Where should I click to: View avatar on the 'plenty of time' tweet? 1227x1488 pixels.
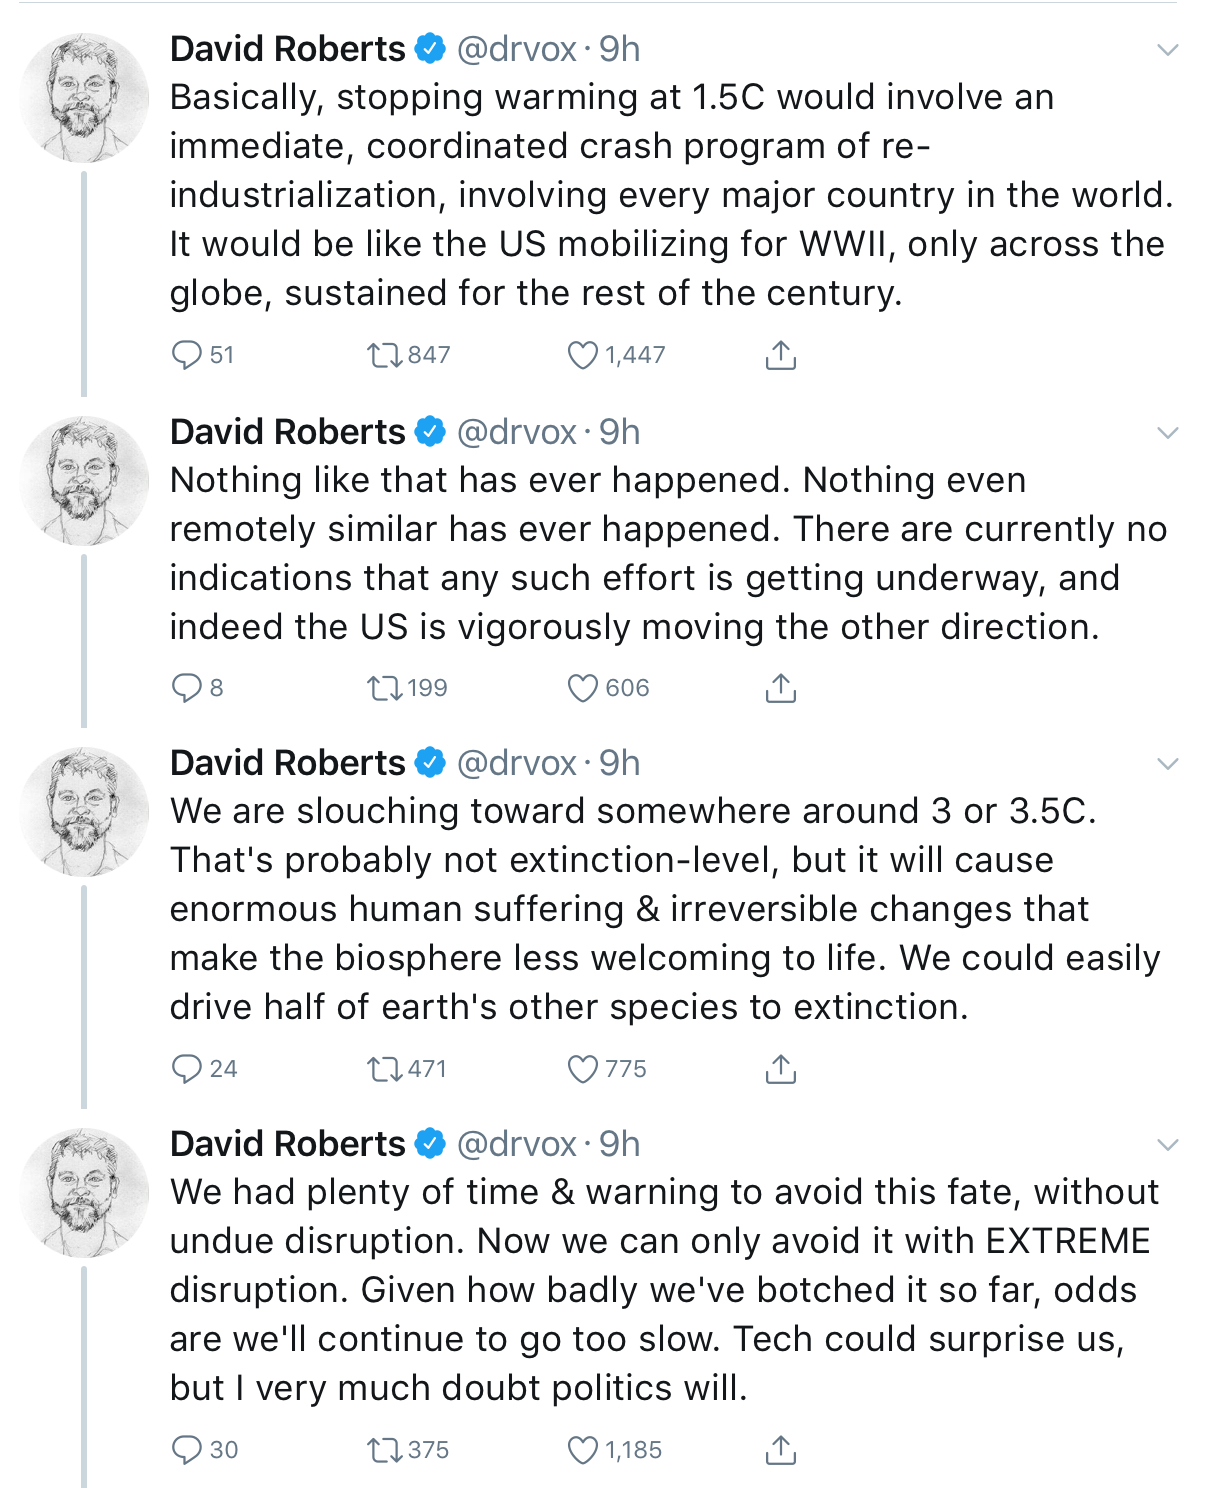[x=84, y=1192]
